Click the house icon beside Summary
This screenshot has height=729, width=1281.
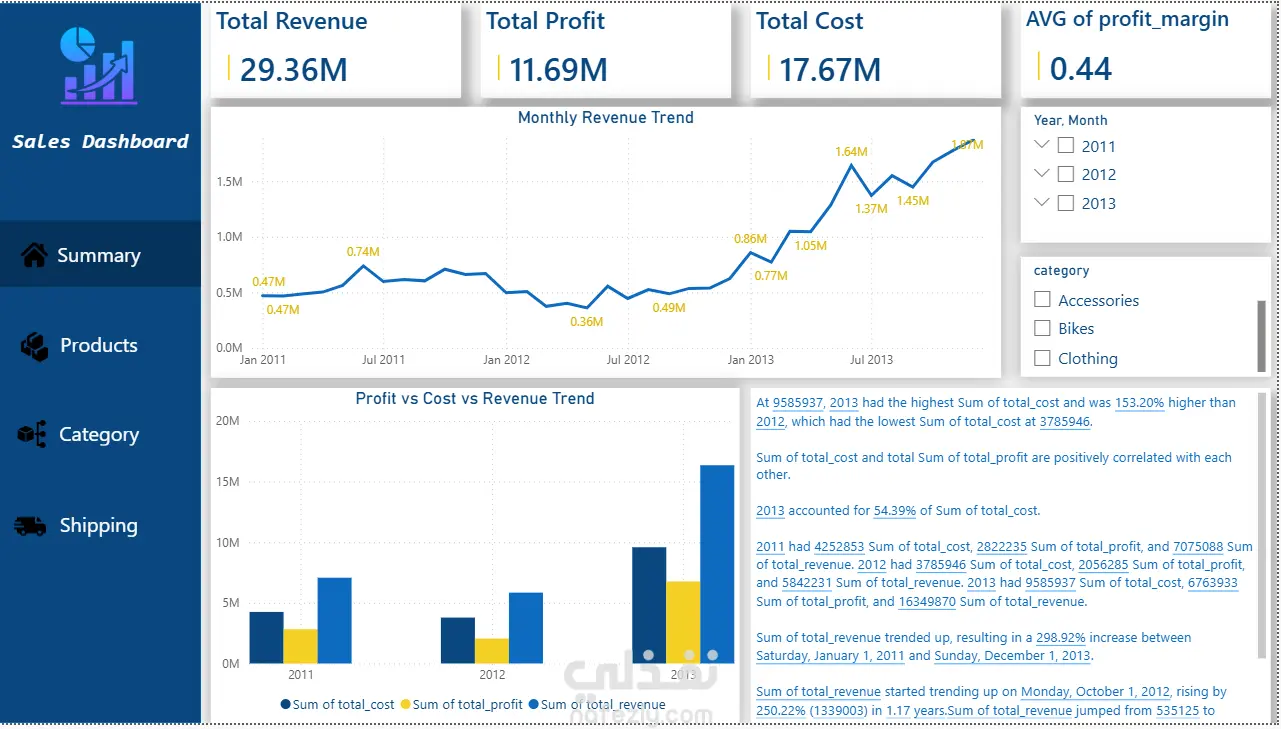point(34,255)
